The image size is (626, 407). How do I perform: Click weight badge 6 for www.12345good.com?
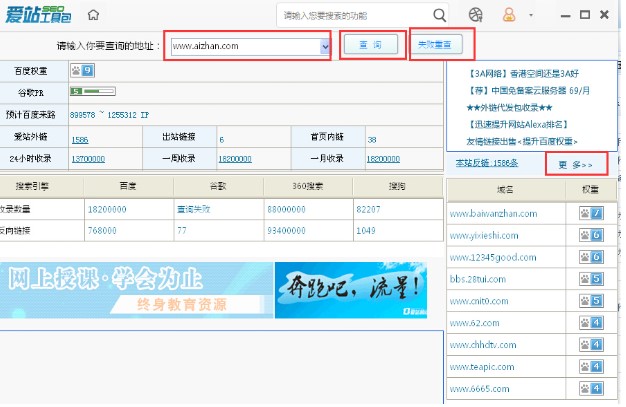(x=591, y=256)
